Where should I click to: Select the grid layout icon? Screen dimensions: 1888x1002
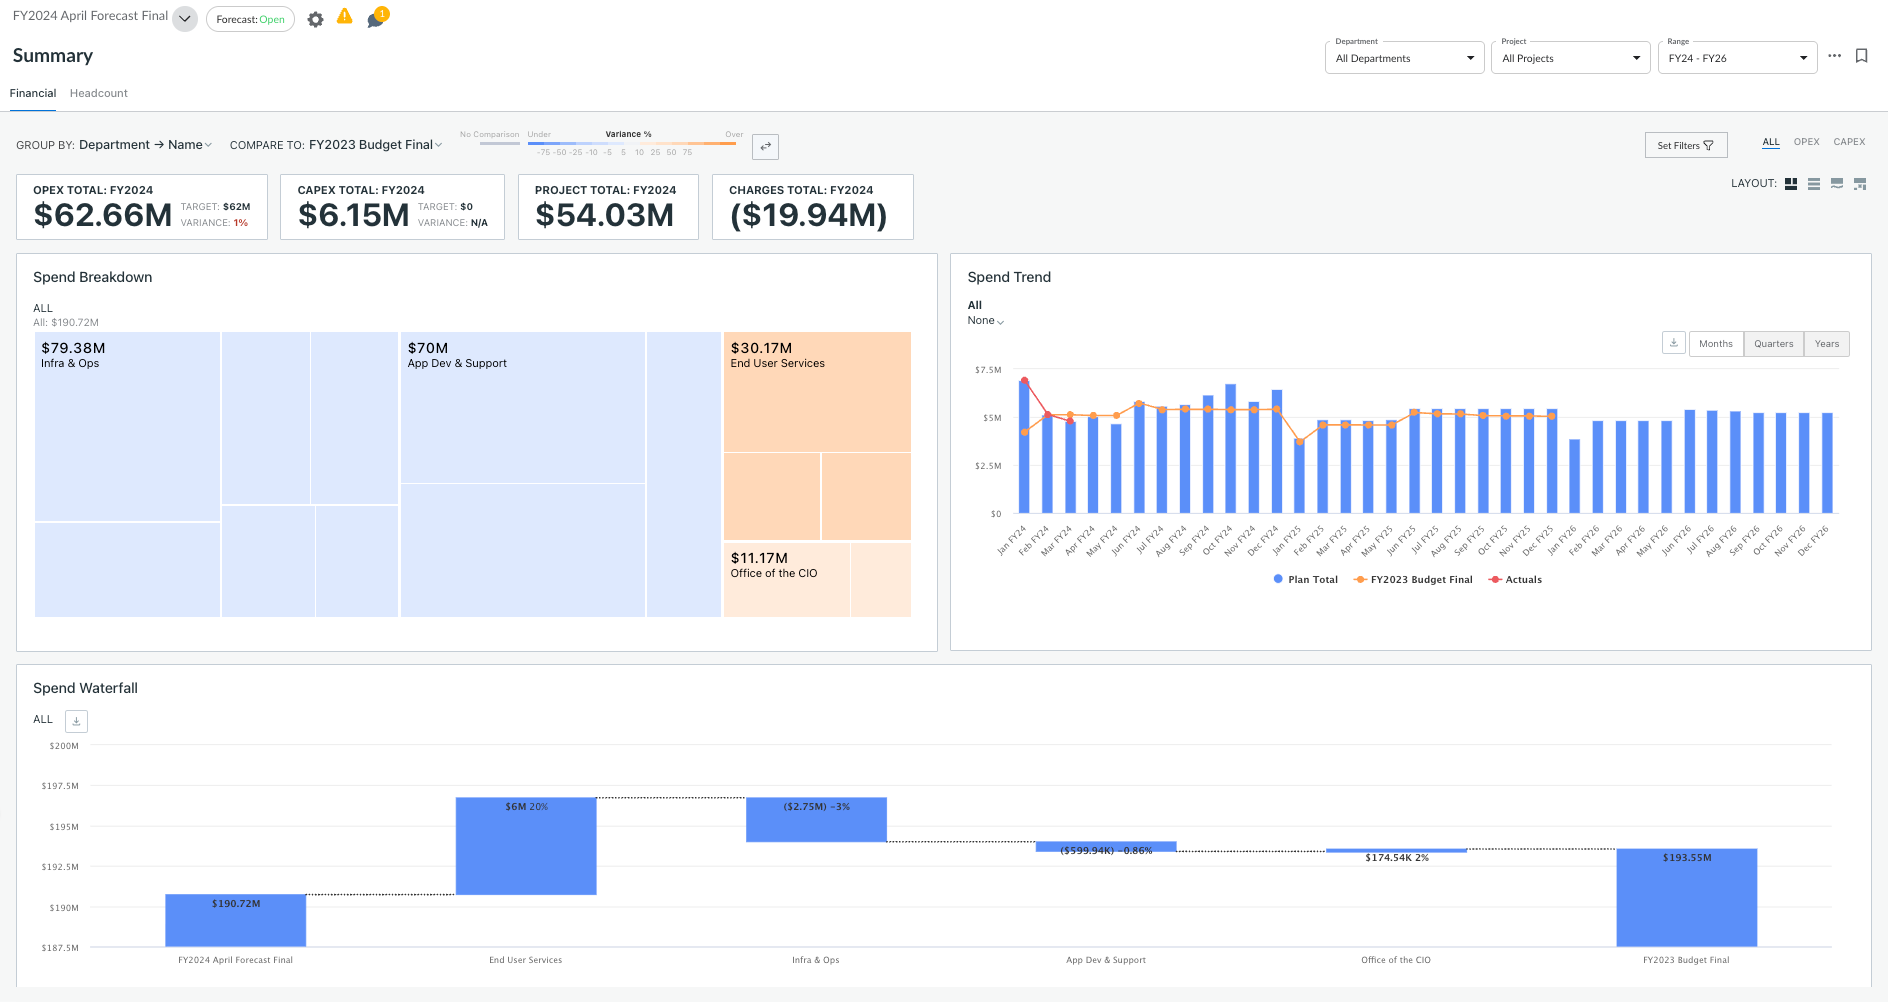point(1791,184)
